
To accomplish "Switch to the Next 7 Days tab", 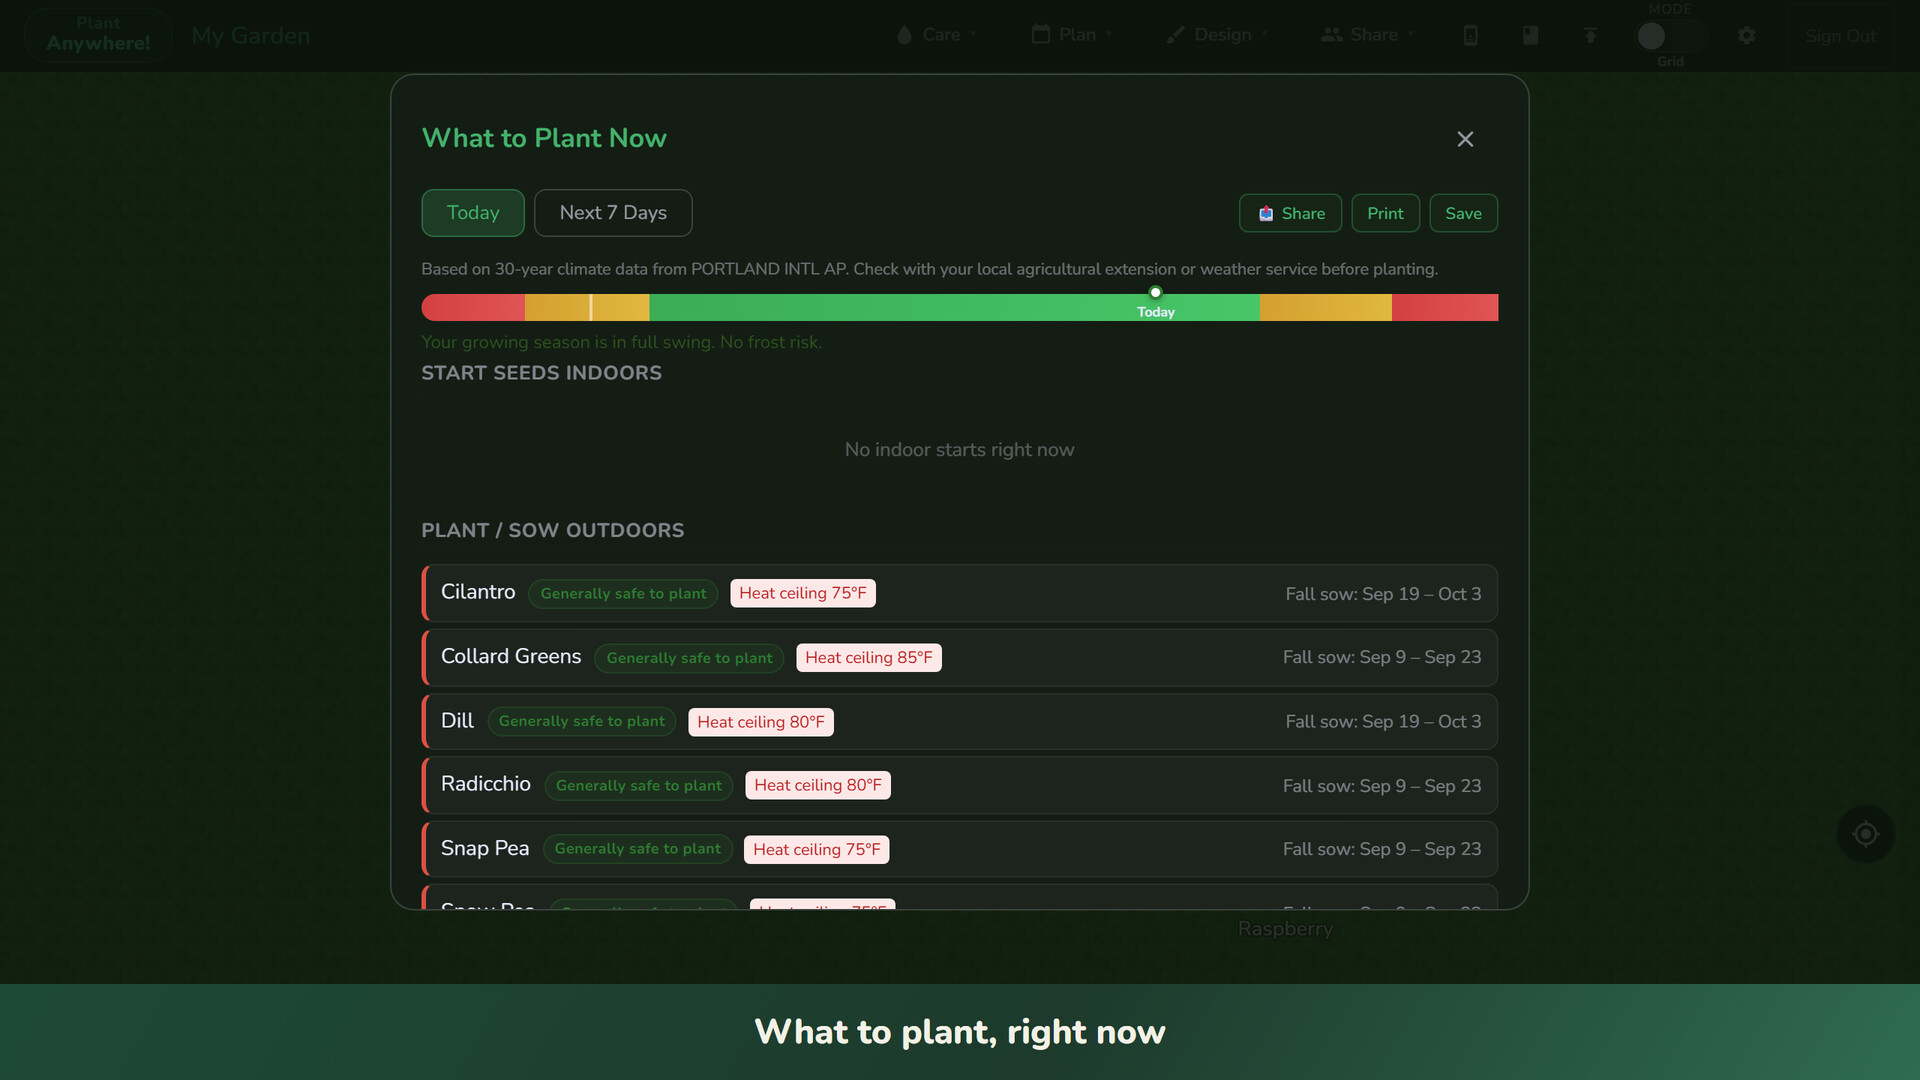I will [x=613, y=213].
